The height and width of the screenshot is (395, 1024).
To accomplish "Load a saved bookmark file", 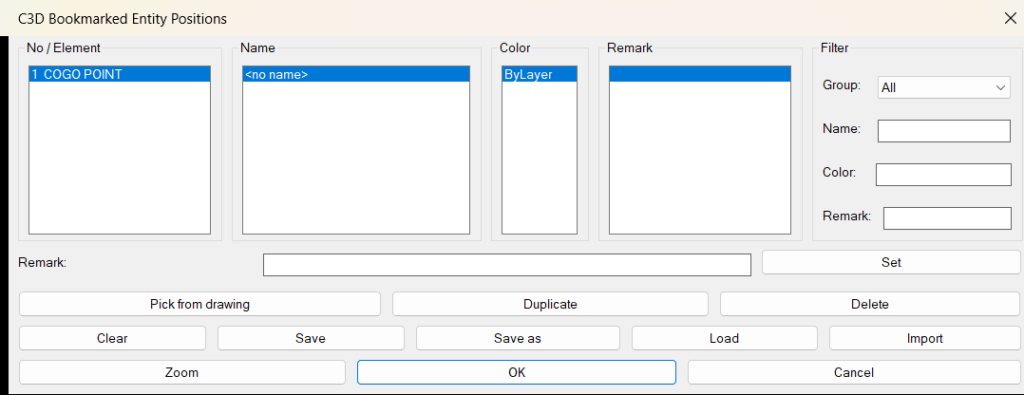I will point(724,338).
